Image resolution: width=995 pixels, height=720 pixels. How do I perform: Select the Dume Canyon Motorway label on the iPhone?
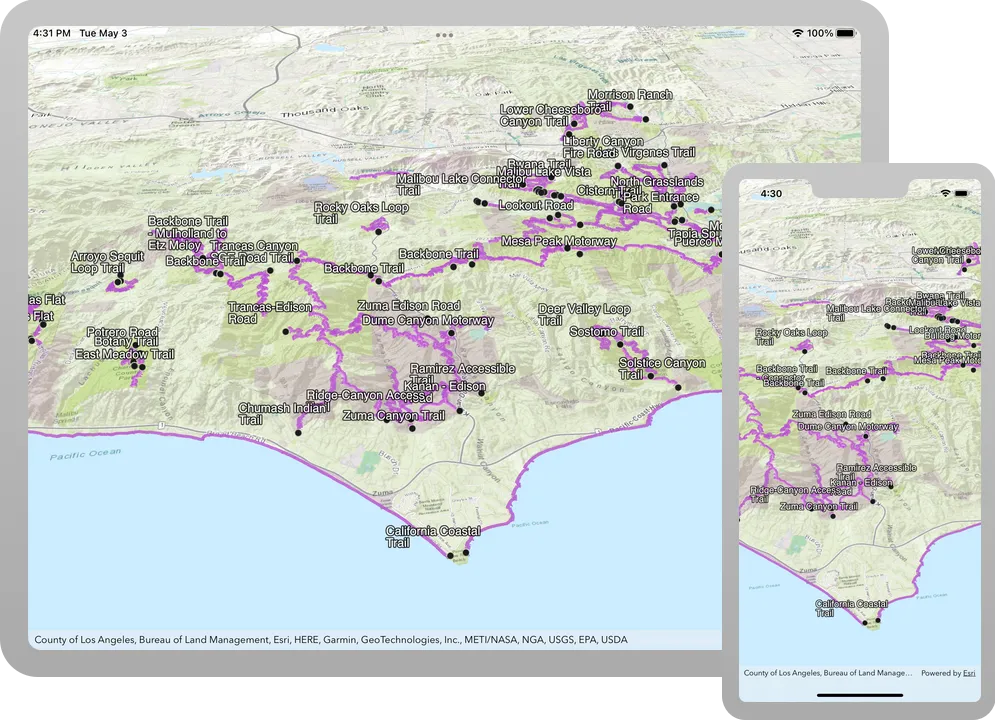(x=848, y=427)
